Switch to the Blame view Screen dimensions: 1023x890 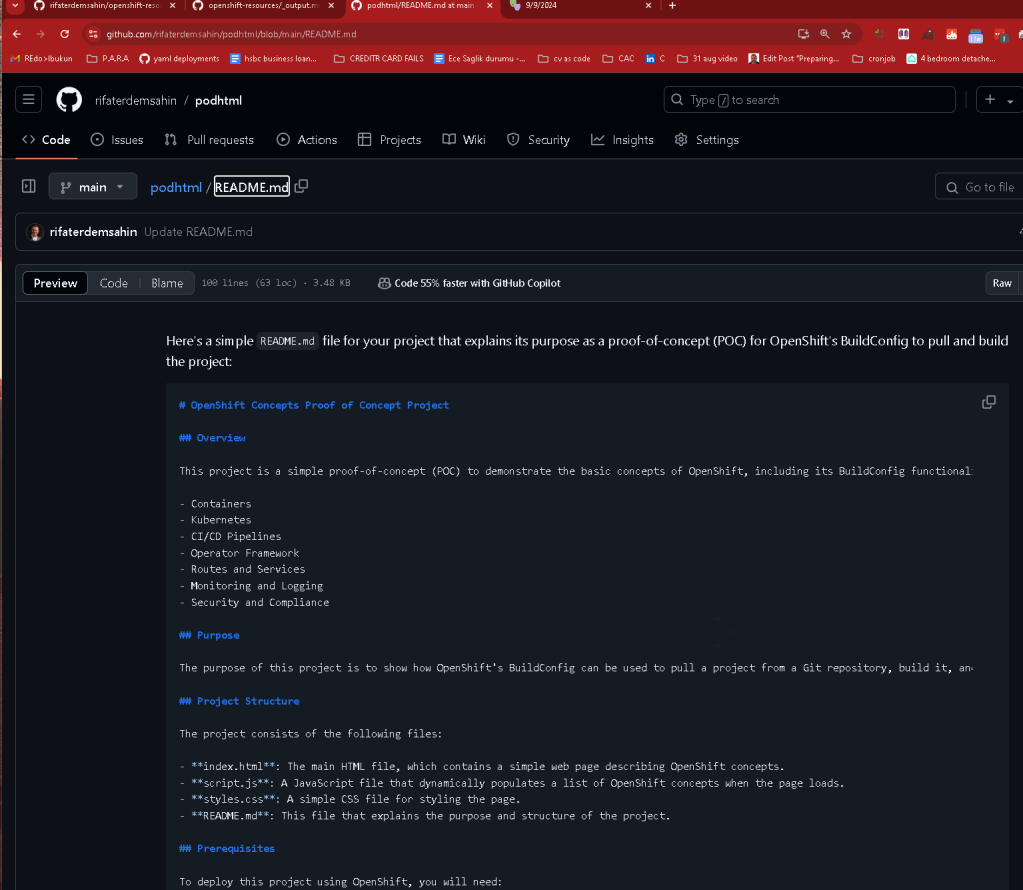[167, 283]
